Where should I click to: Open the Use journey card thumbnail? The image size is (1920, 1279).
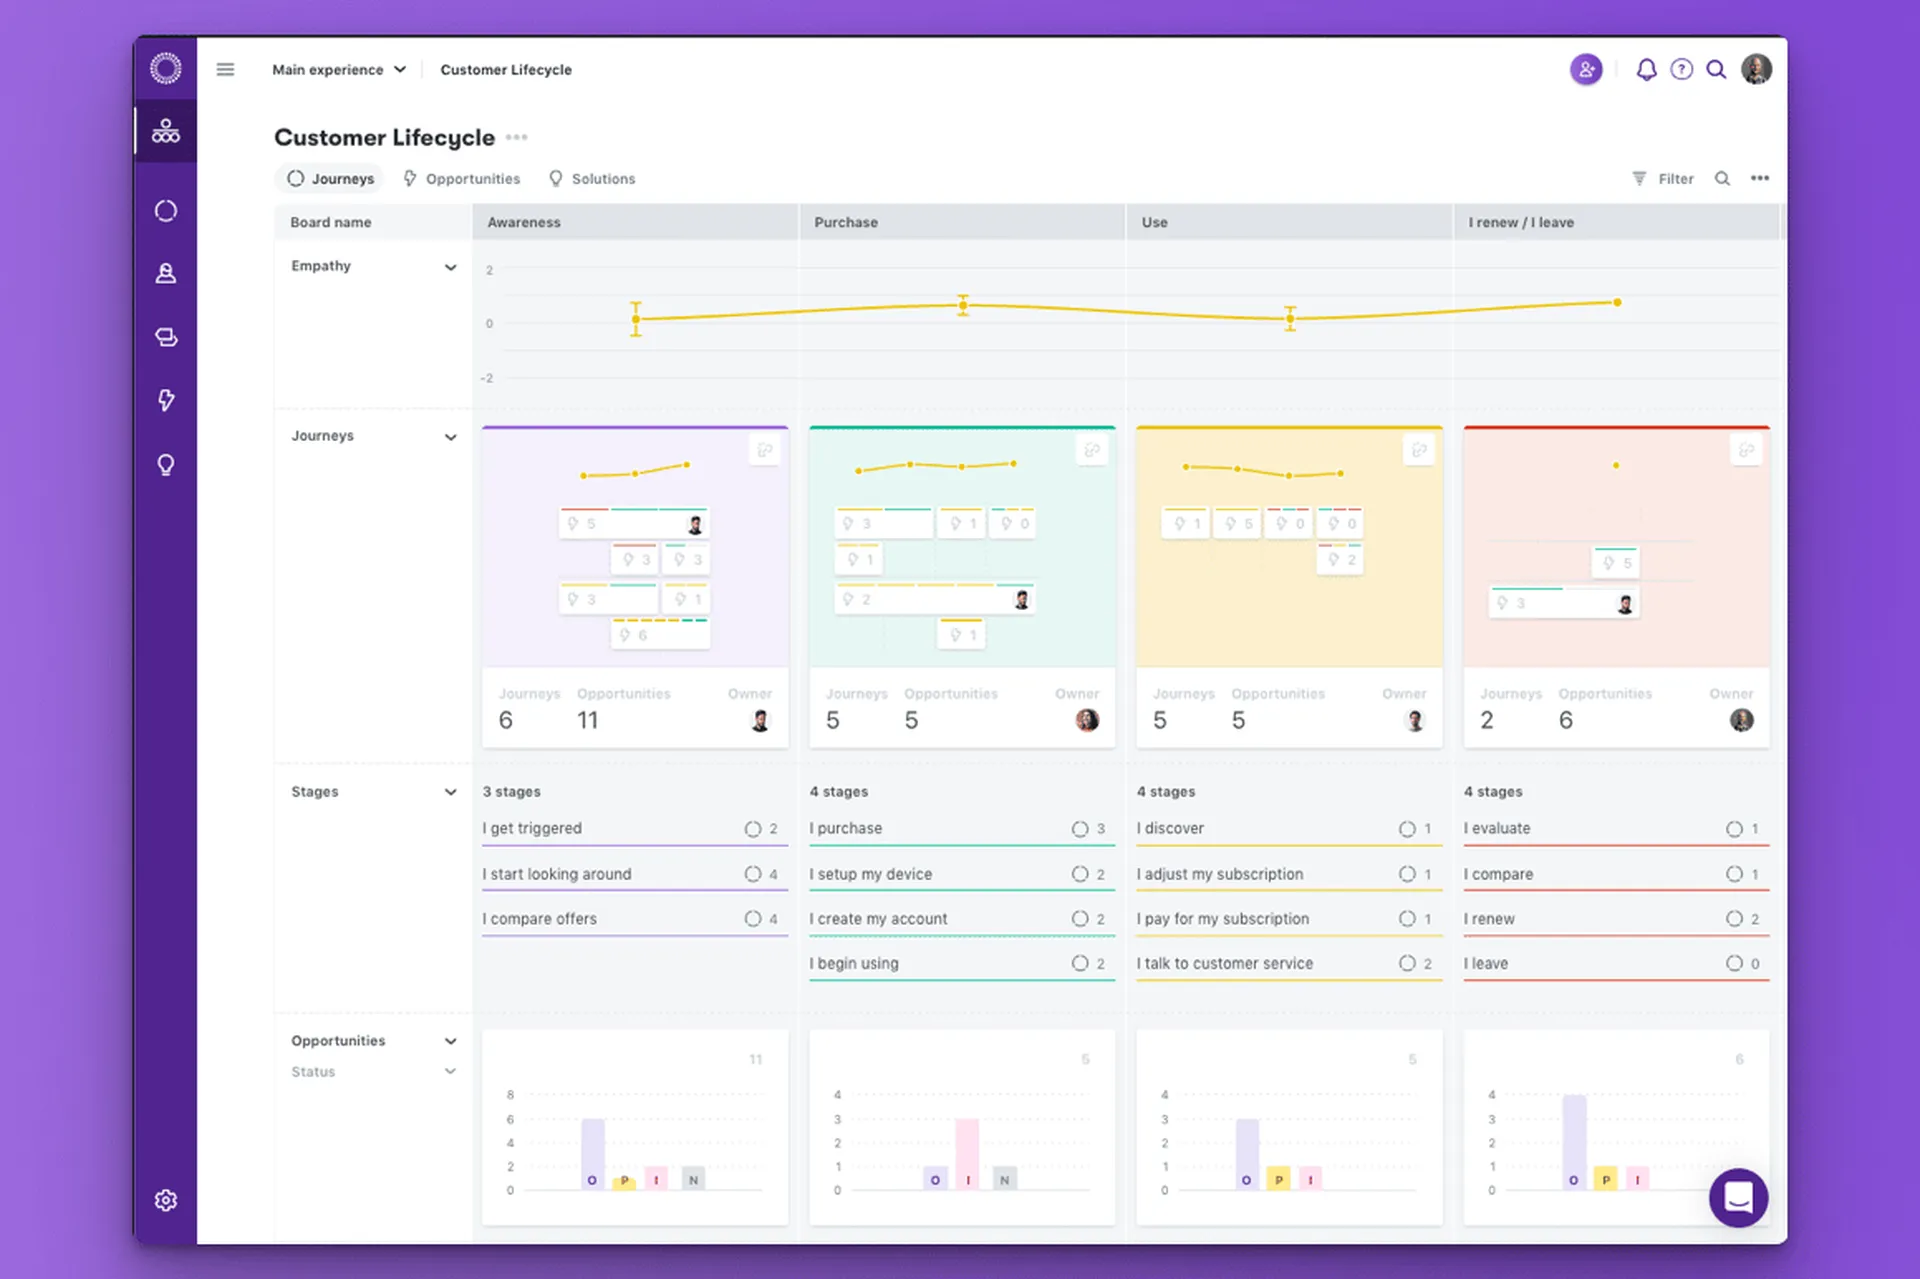point(1289,547)
